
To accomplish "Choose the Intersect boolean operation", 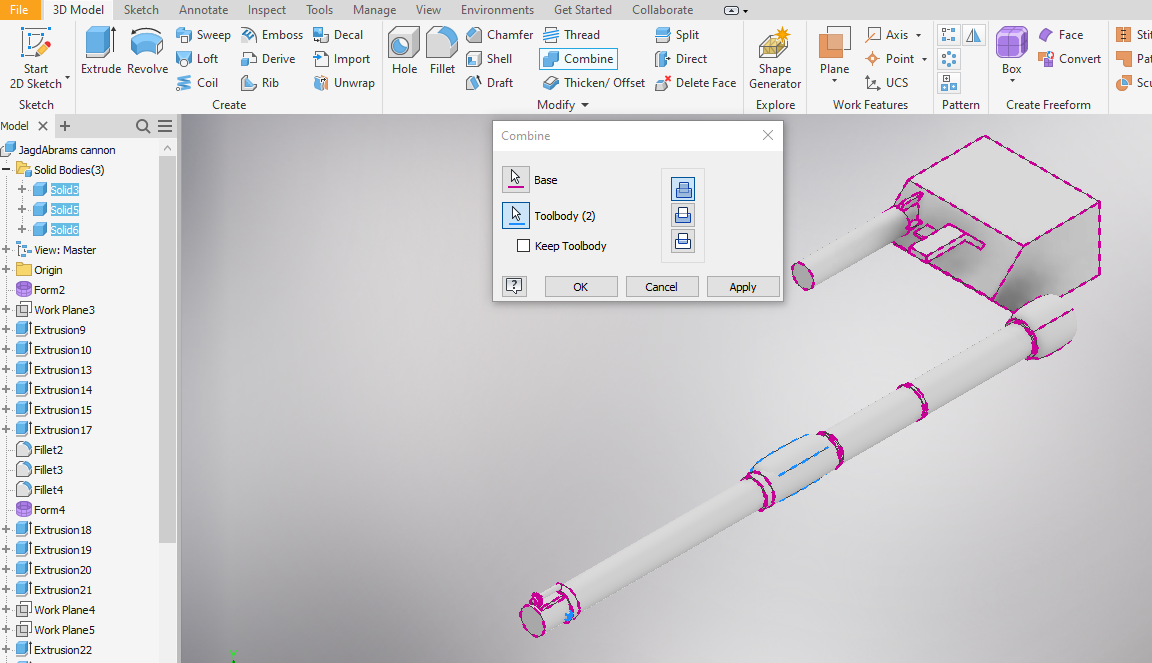I will pos(682,241).
